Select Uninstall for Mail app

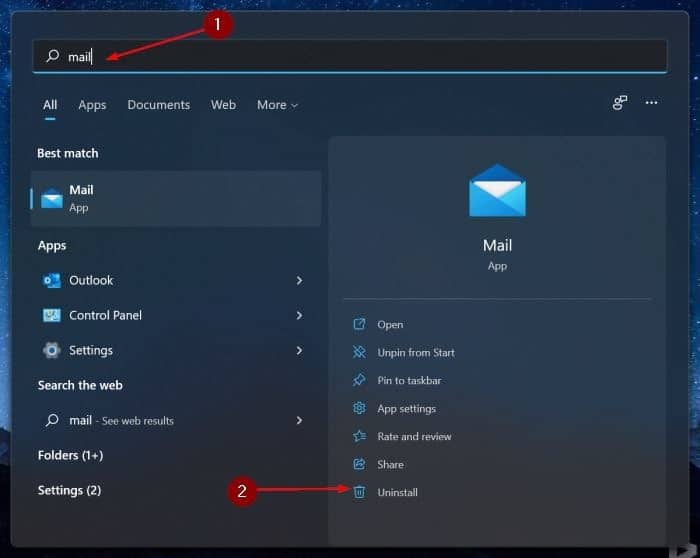398,492
